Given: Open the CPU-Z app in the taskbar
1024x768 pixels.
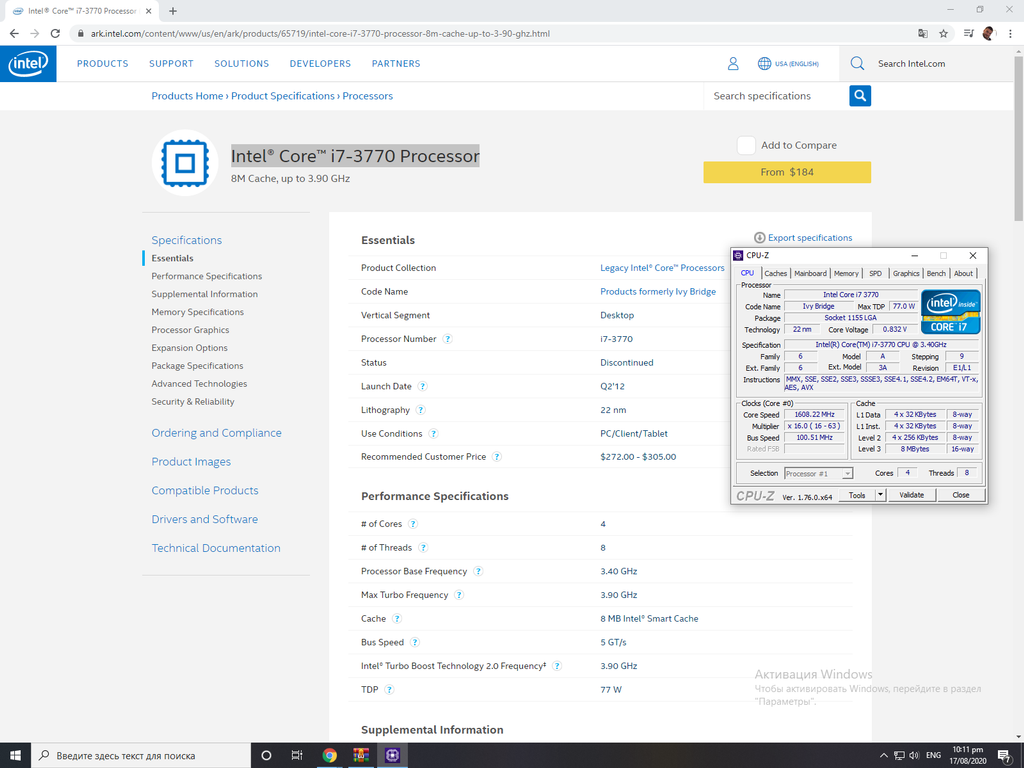Looking at the screenshot, I should coord(392,755).
